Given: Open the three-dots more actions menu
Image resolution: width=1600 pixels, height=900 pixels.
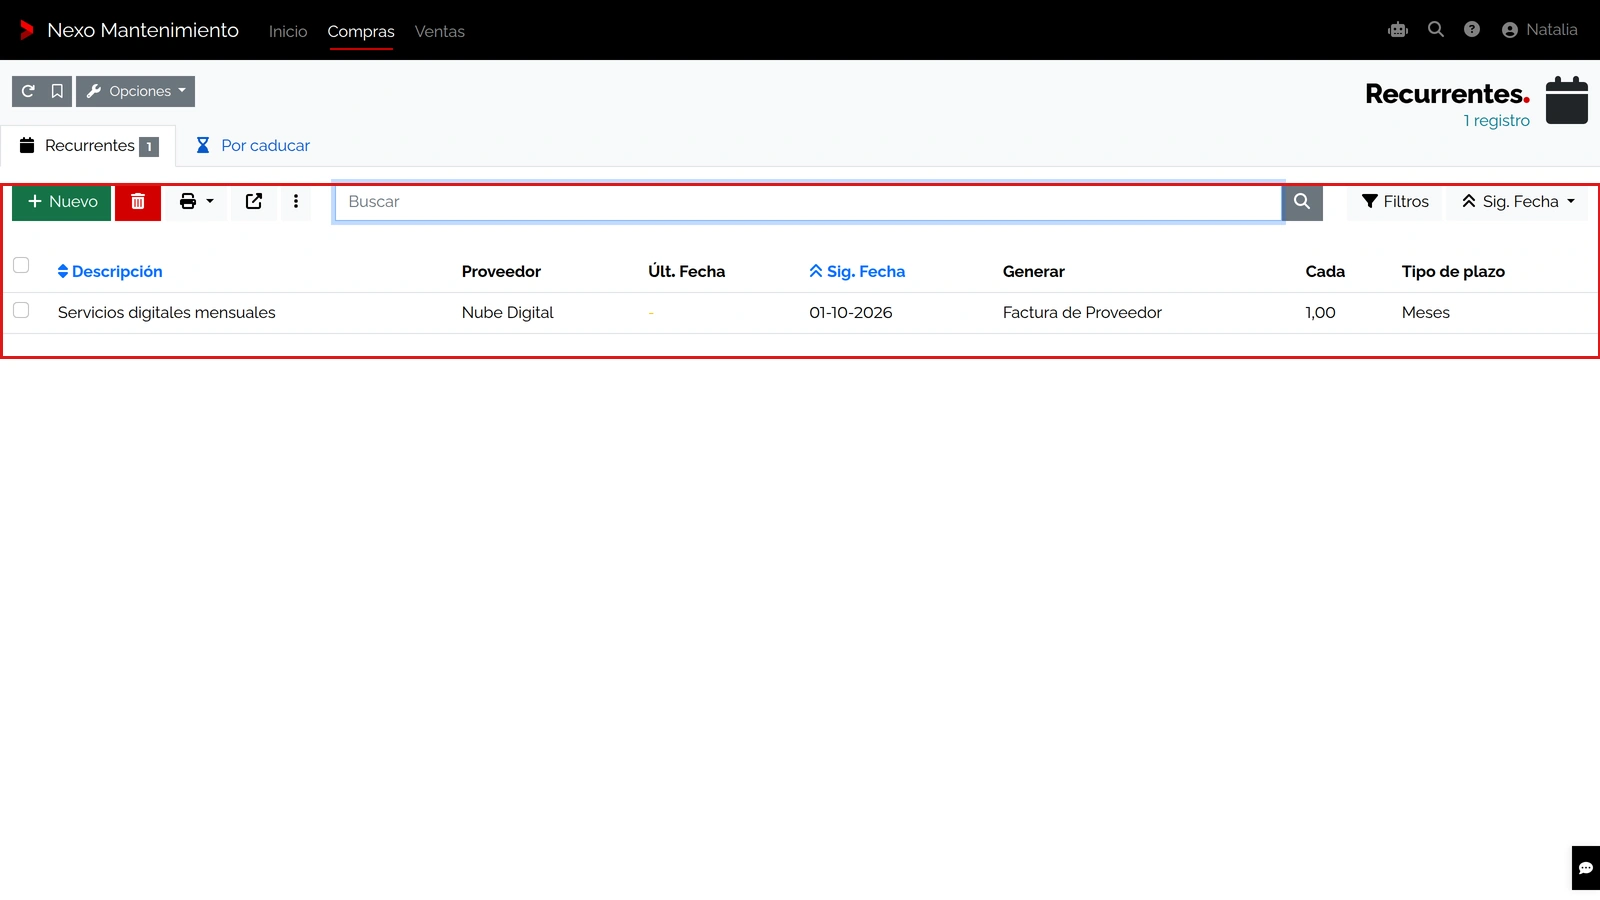Looking at the screenshot, I should point(296,202).
